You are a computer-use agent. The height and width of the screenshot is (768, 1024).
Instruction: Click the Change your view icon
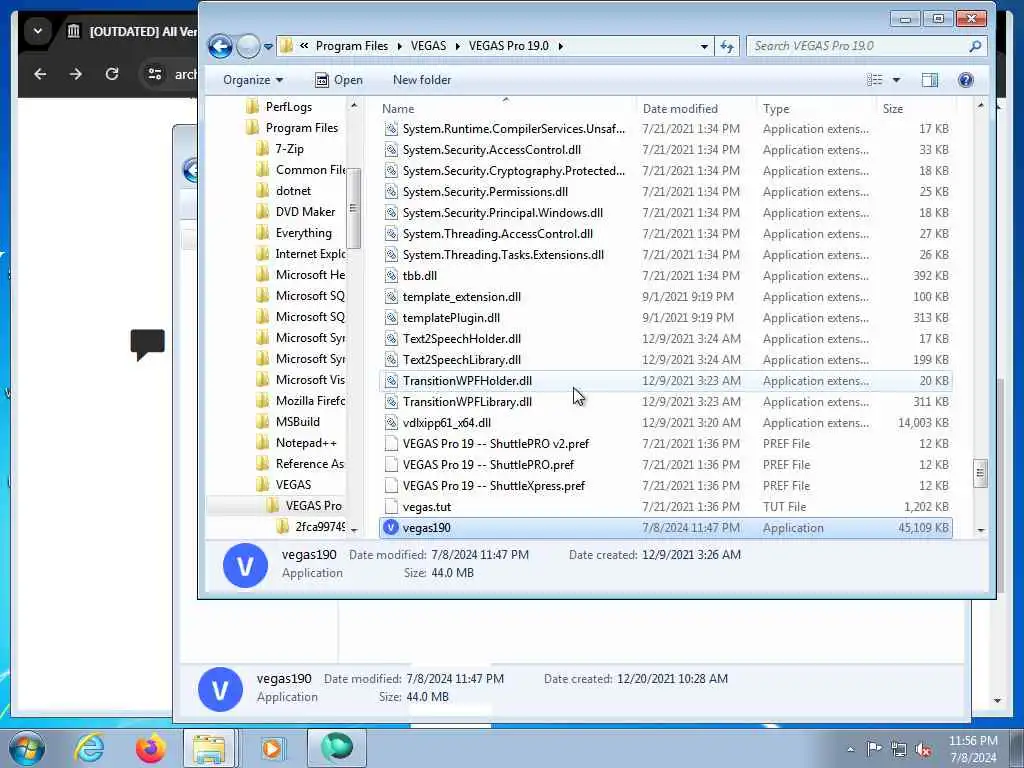pyautogui.click(x=874, y=80)
